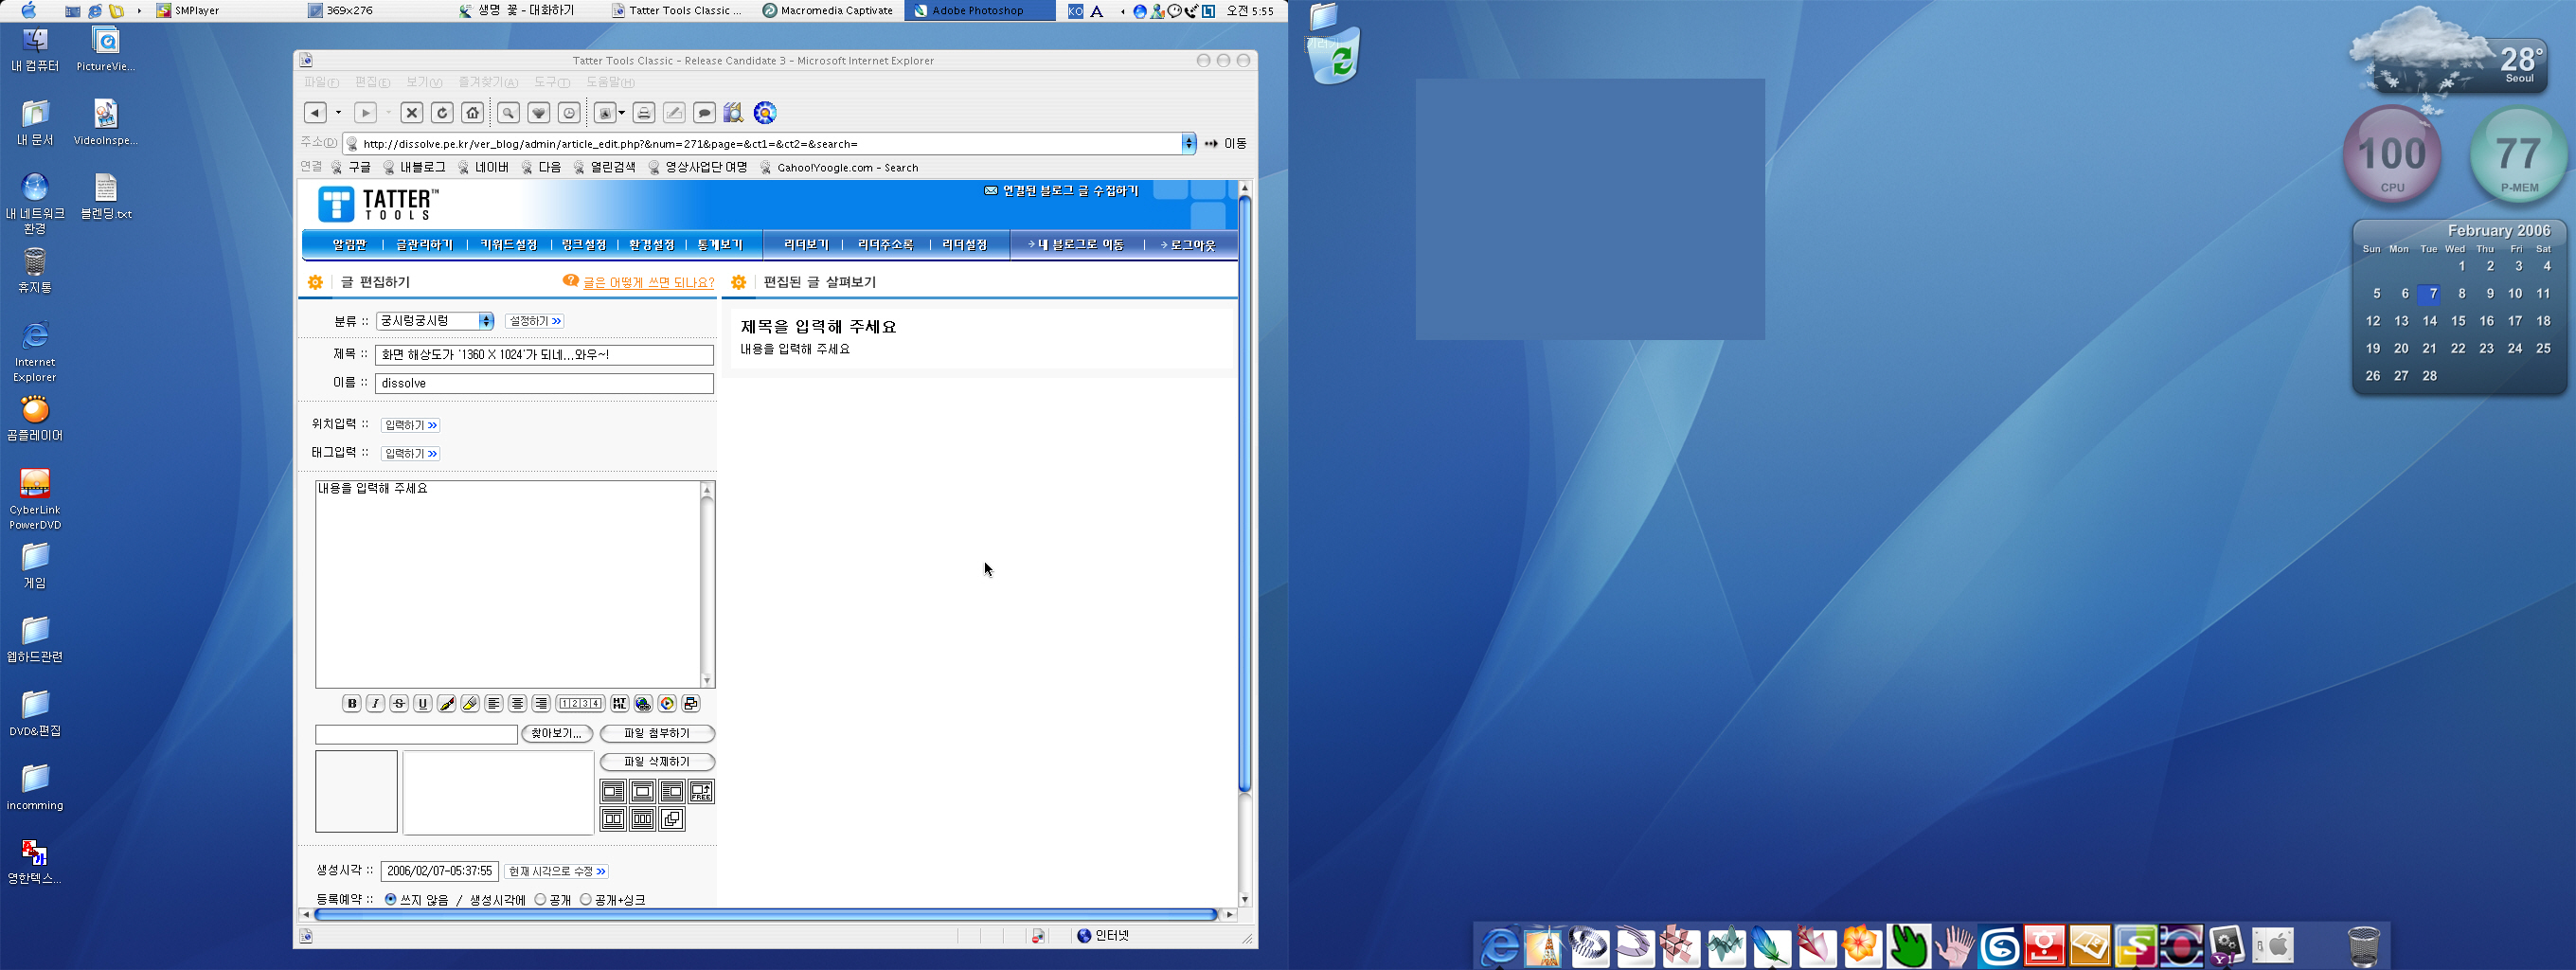Insert media with the colorful play icon
The image size is (2576, 970).
(x=667, y=704)
